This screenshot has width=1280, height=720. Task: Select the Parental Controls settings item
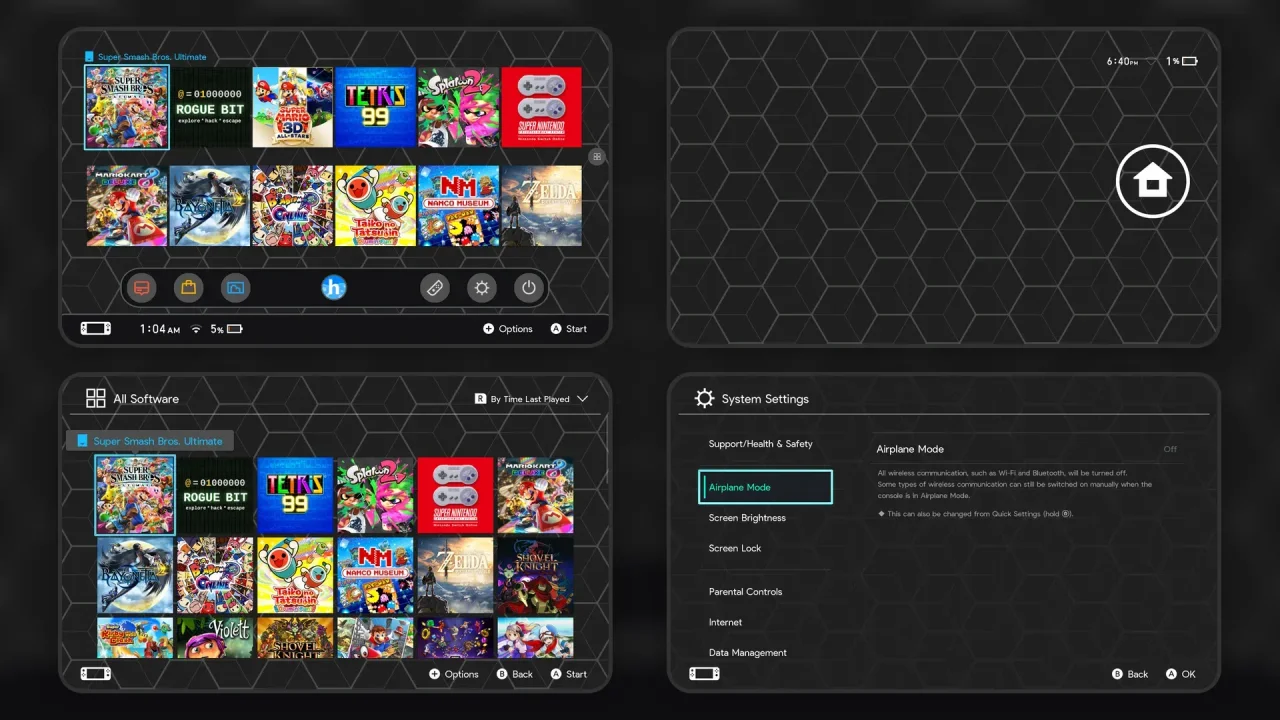coord(745,592)
